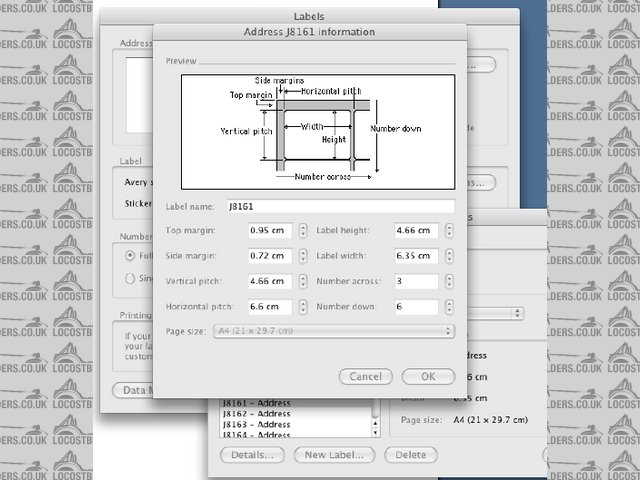
Task: Focus the Label name text field
Action: point(339,206)
